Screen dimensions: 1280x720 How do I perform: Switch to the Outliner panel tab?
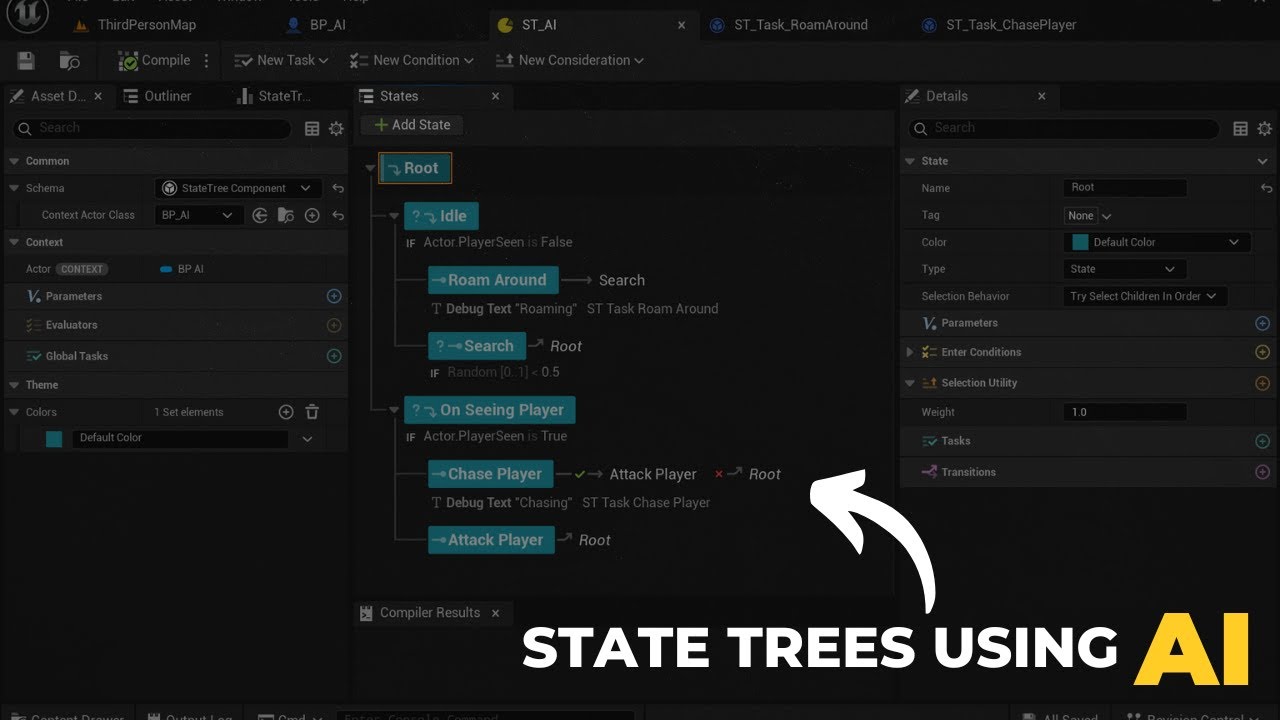158,96
